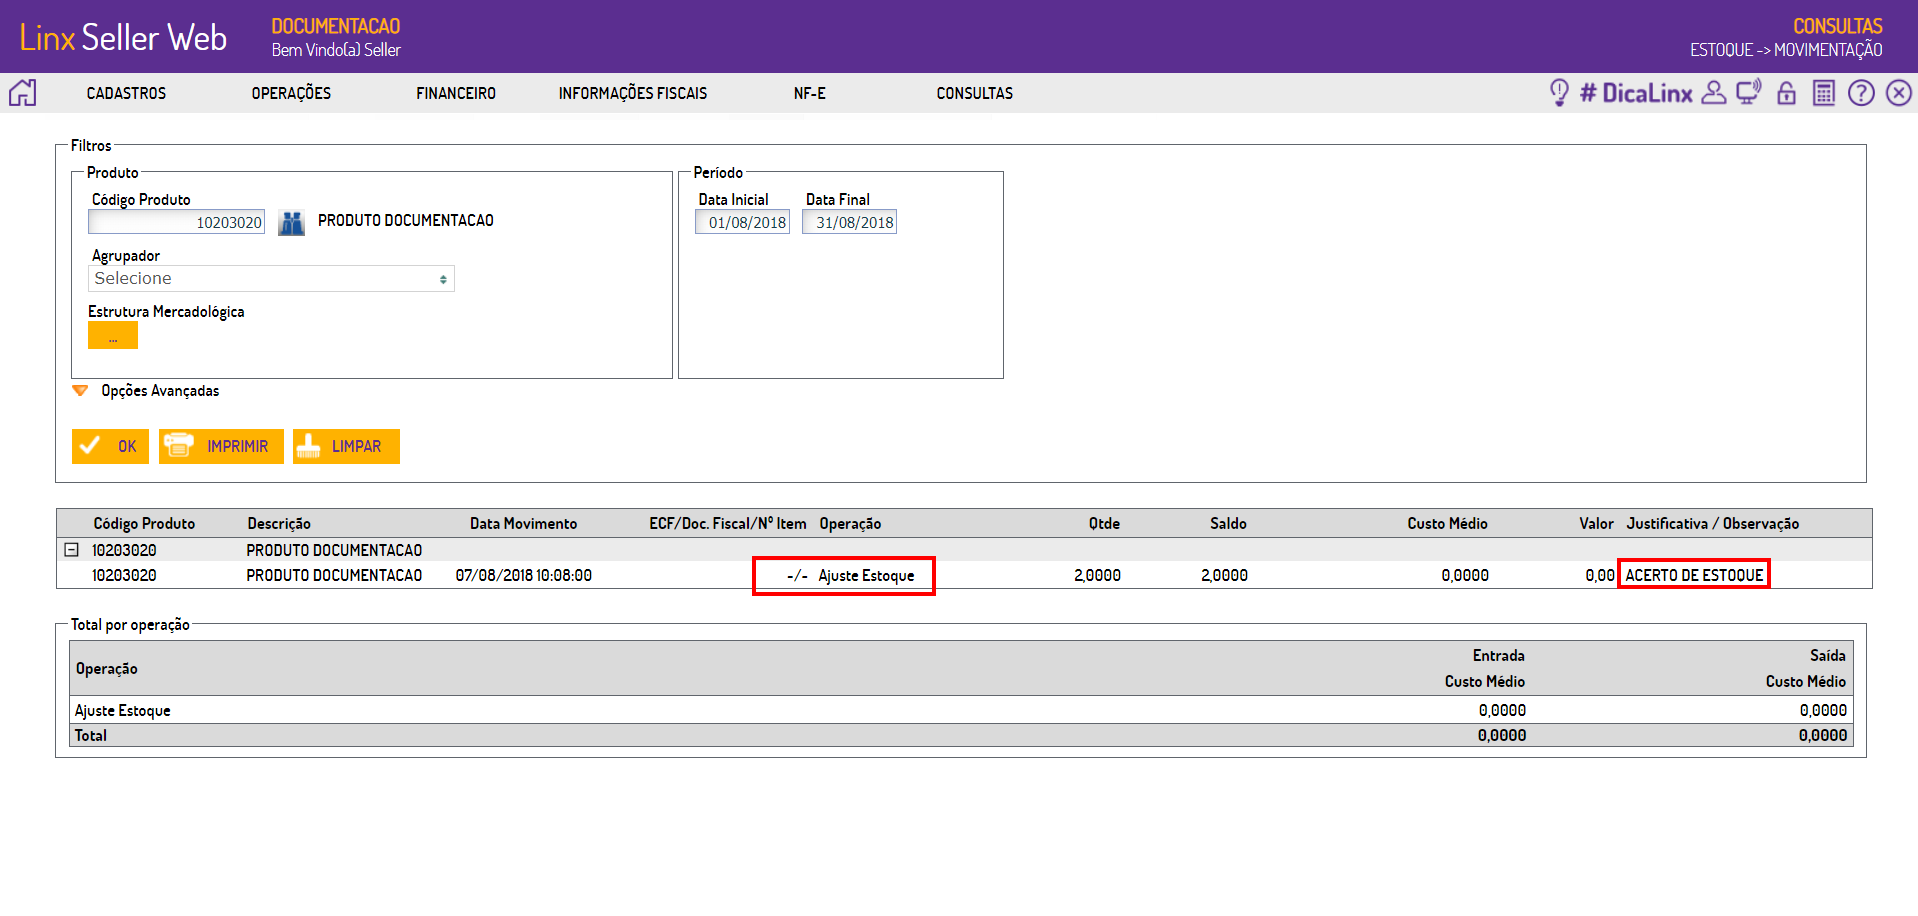Click the Saldo column header

[1228, 523]
